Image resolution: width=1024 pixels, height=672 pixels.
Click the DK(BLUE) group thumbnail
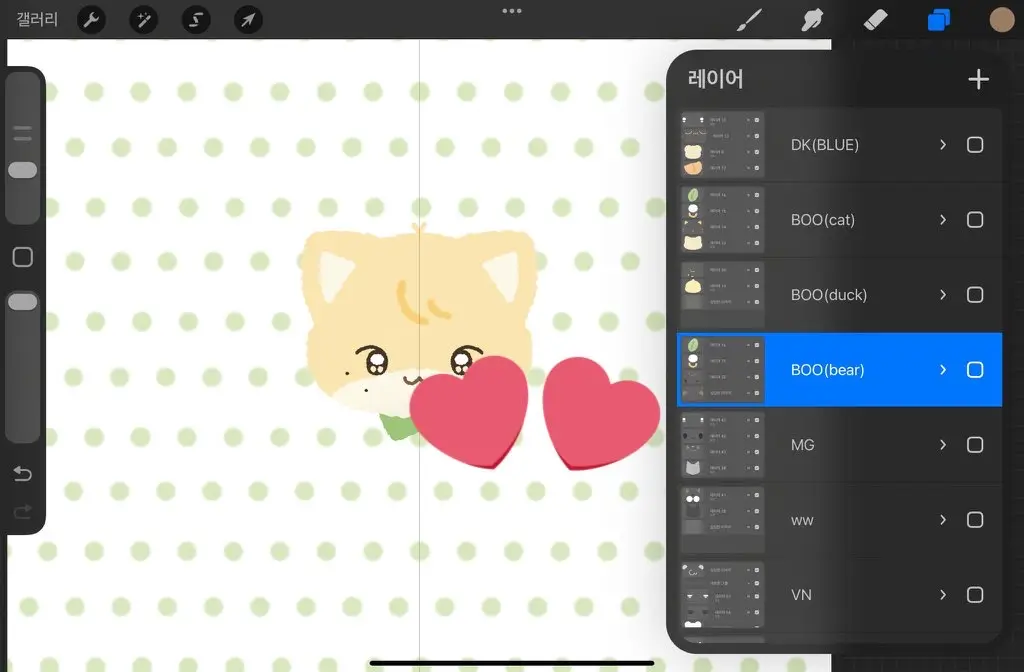point(722,145)
